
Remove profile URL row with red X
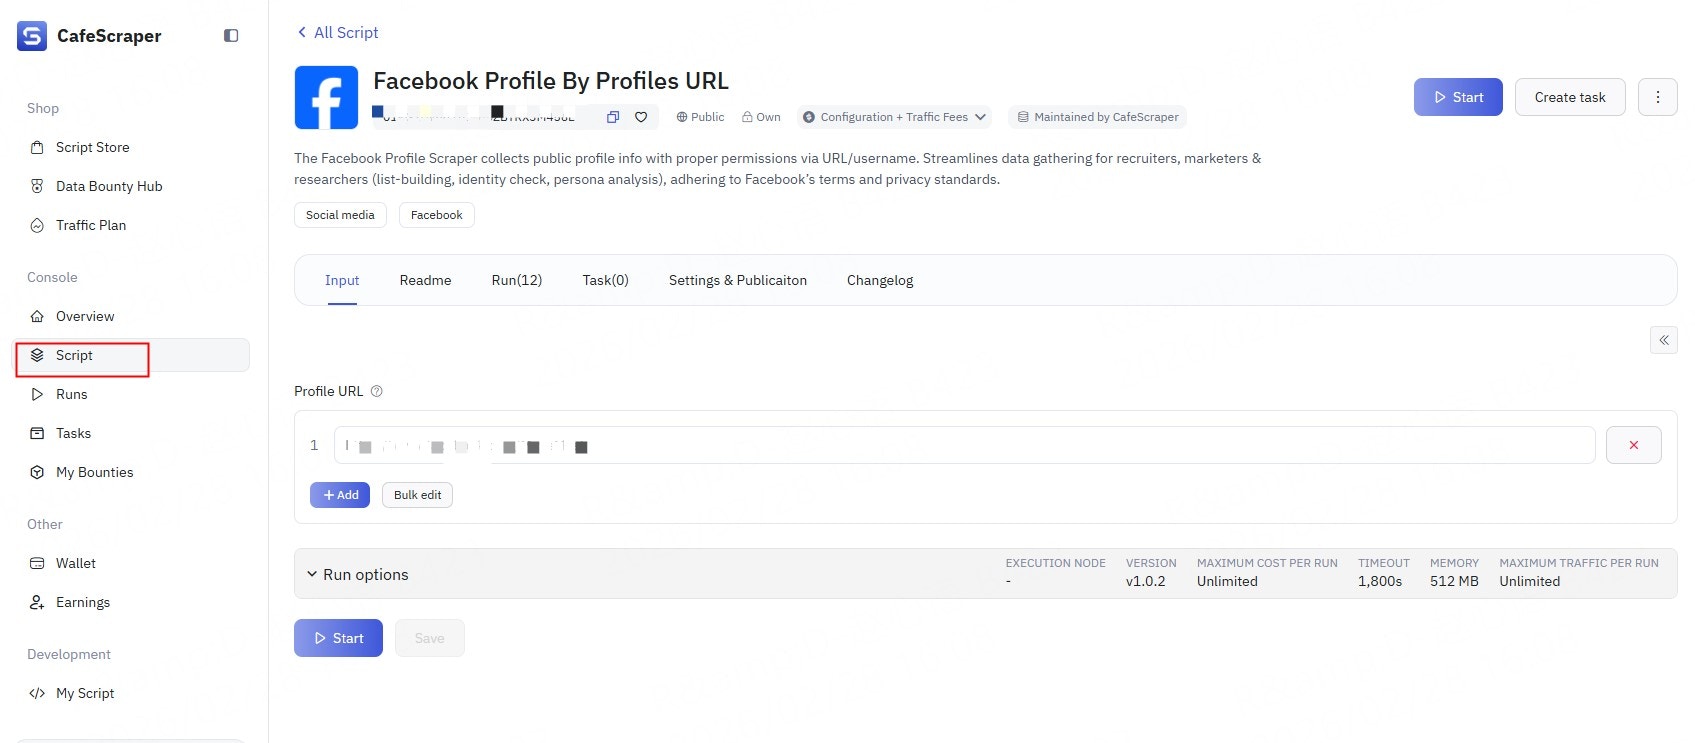click(1633, 445)
